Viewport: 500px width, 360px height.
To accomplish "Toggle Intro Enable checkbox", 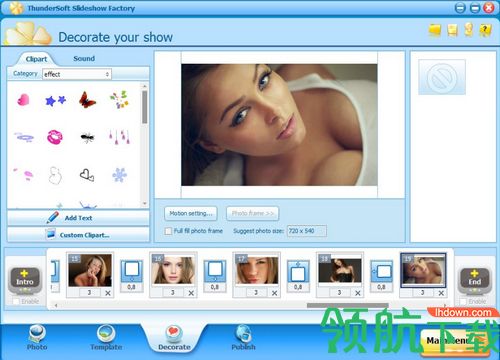I will click(16, 301).
